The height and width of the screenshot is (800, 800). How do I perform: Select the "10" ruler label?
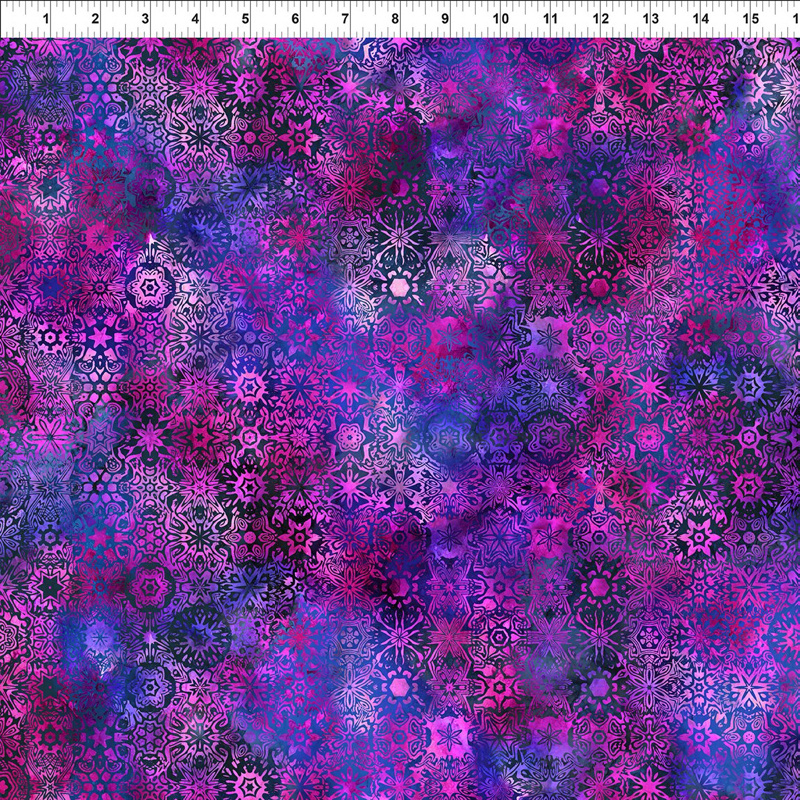[501, 19]
